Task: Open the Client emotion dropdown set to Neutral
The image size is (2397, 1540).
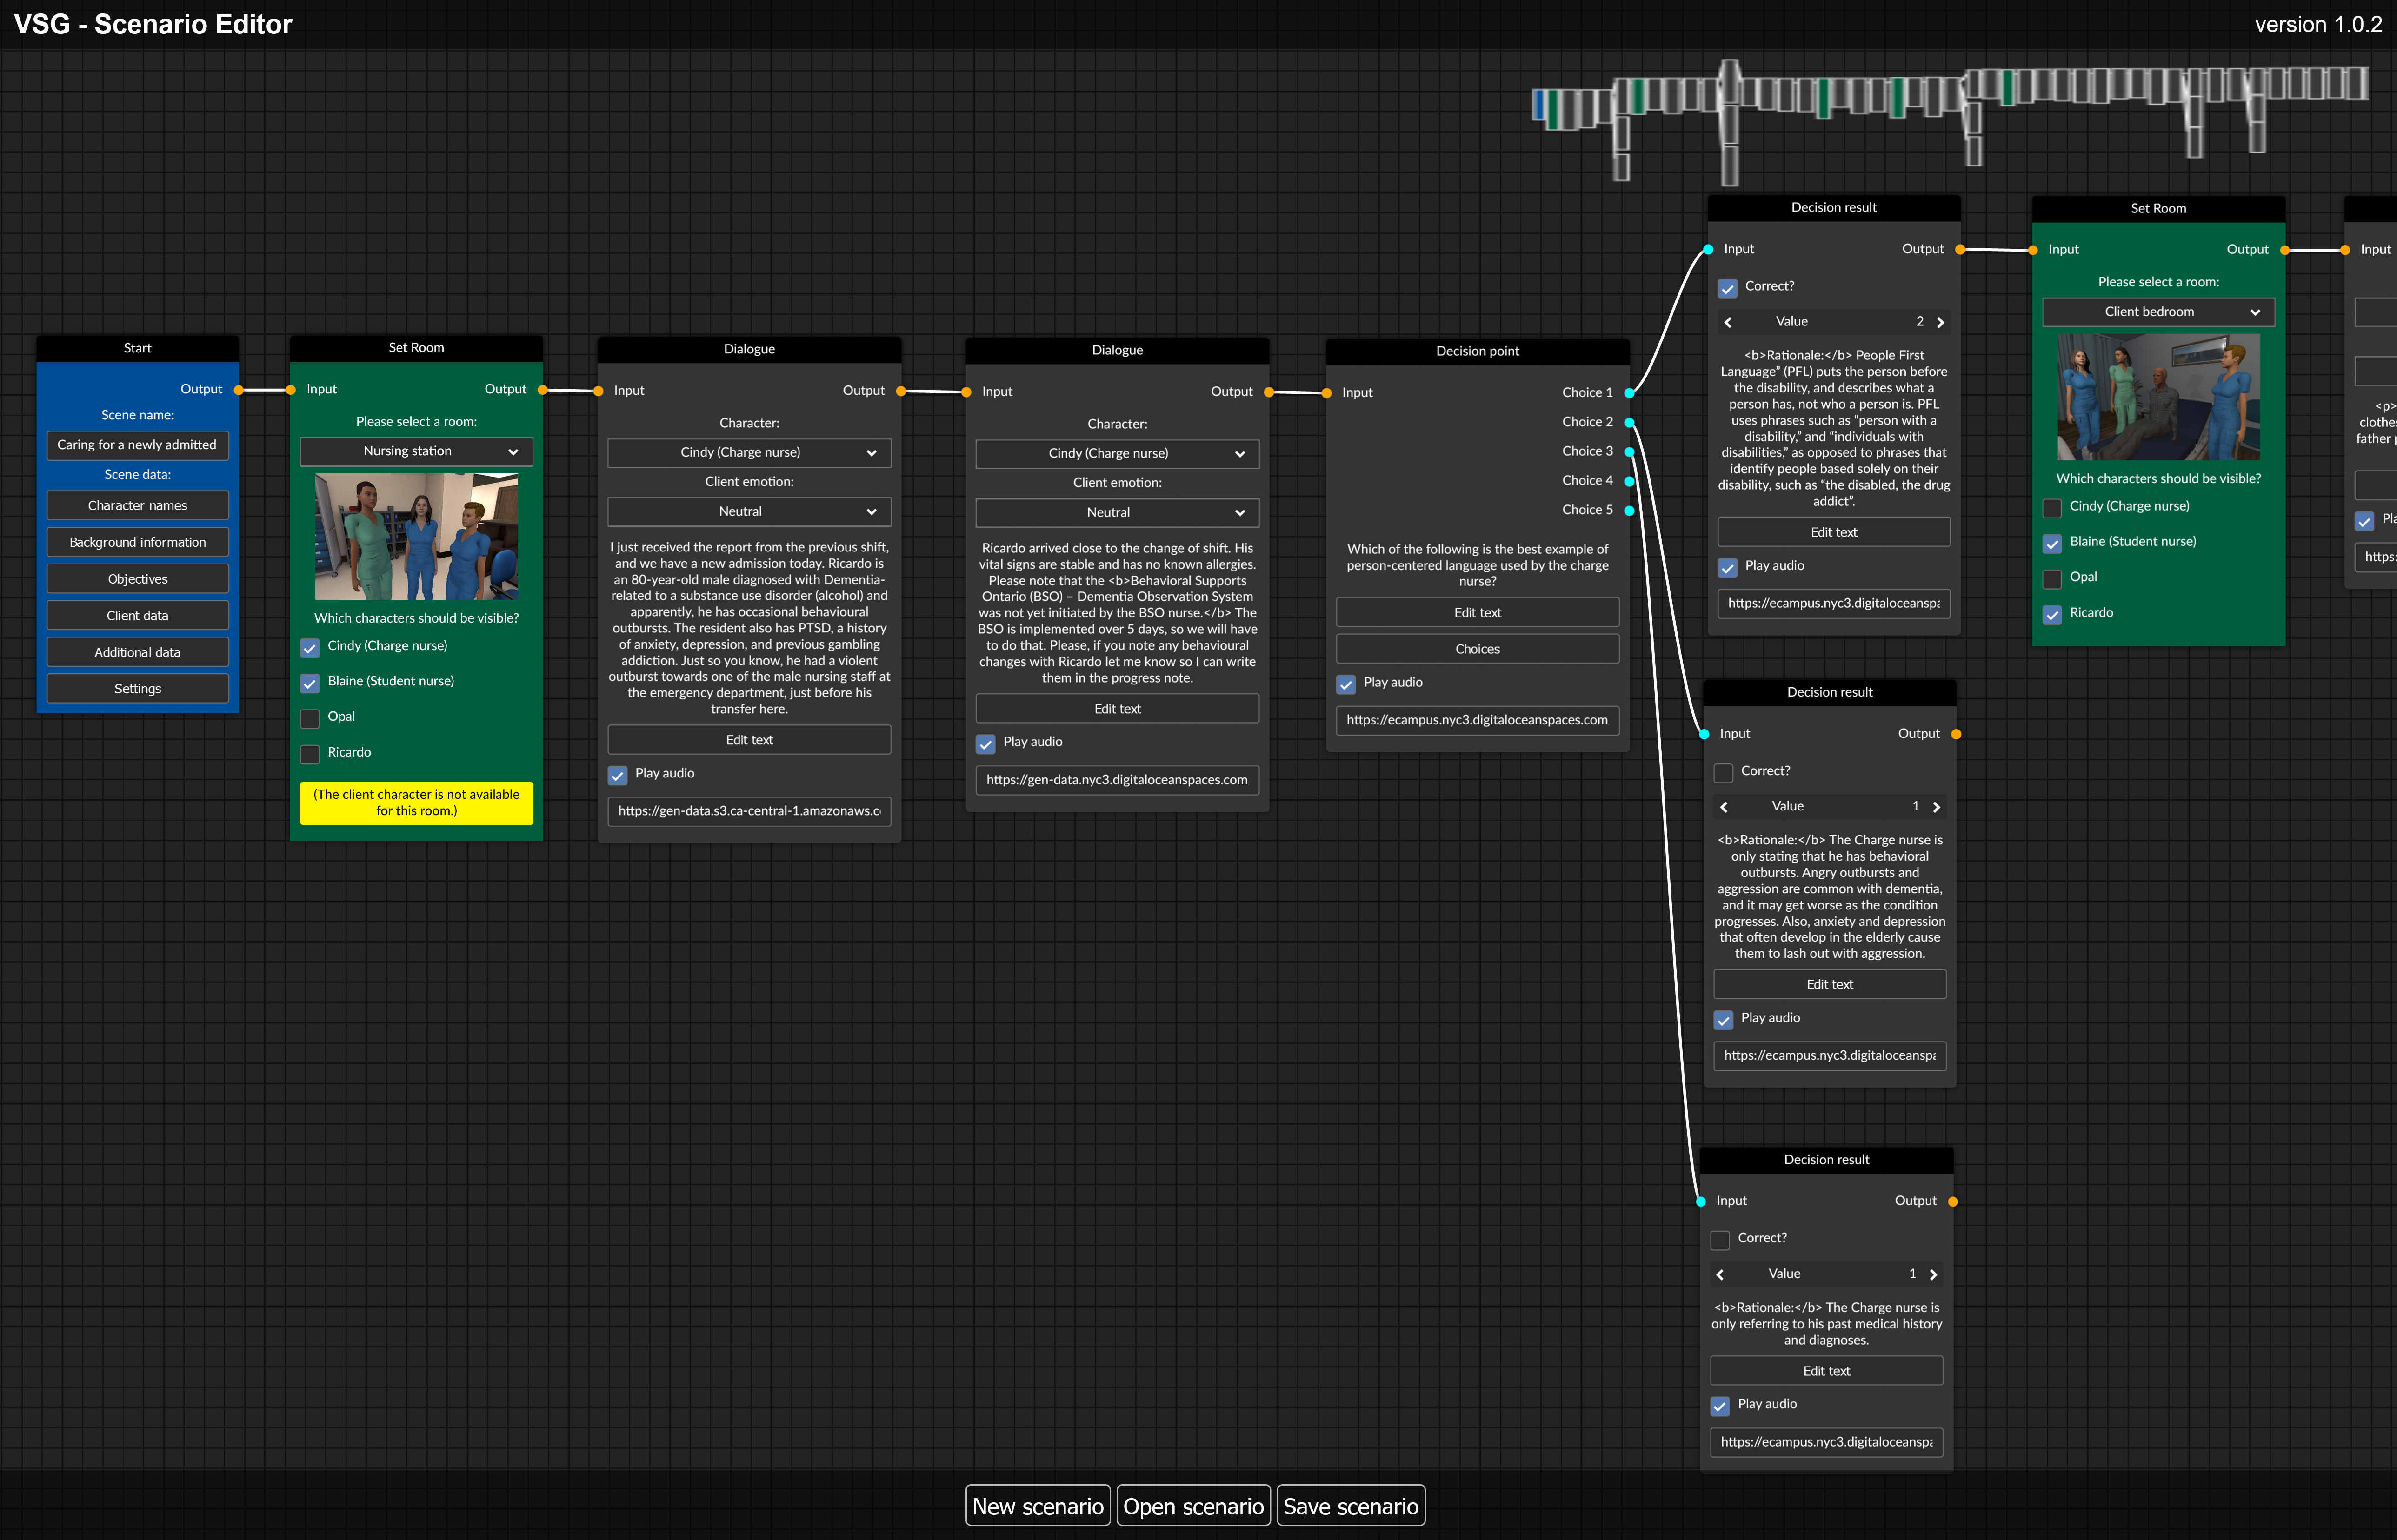Action: click(x=748, y=511)
